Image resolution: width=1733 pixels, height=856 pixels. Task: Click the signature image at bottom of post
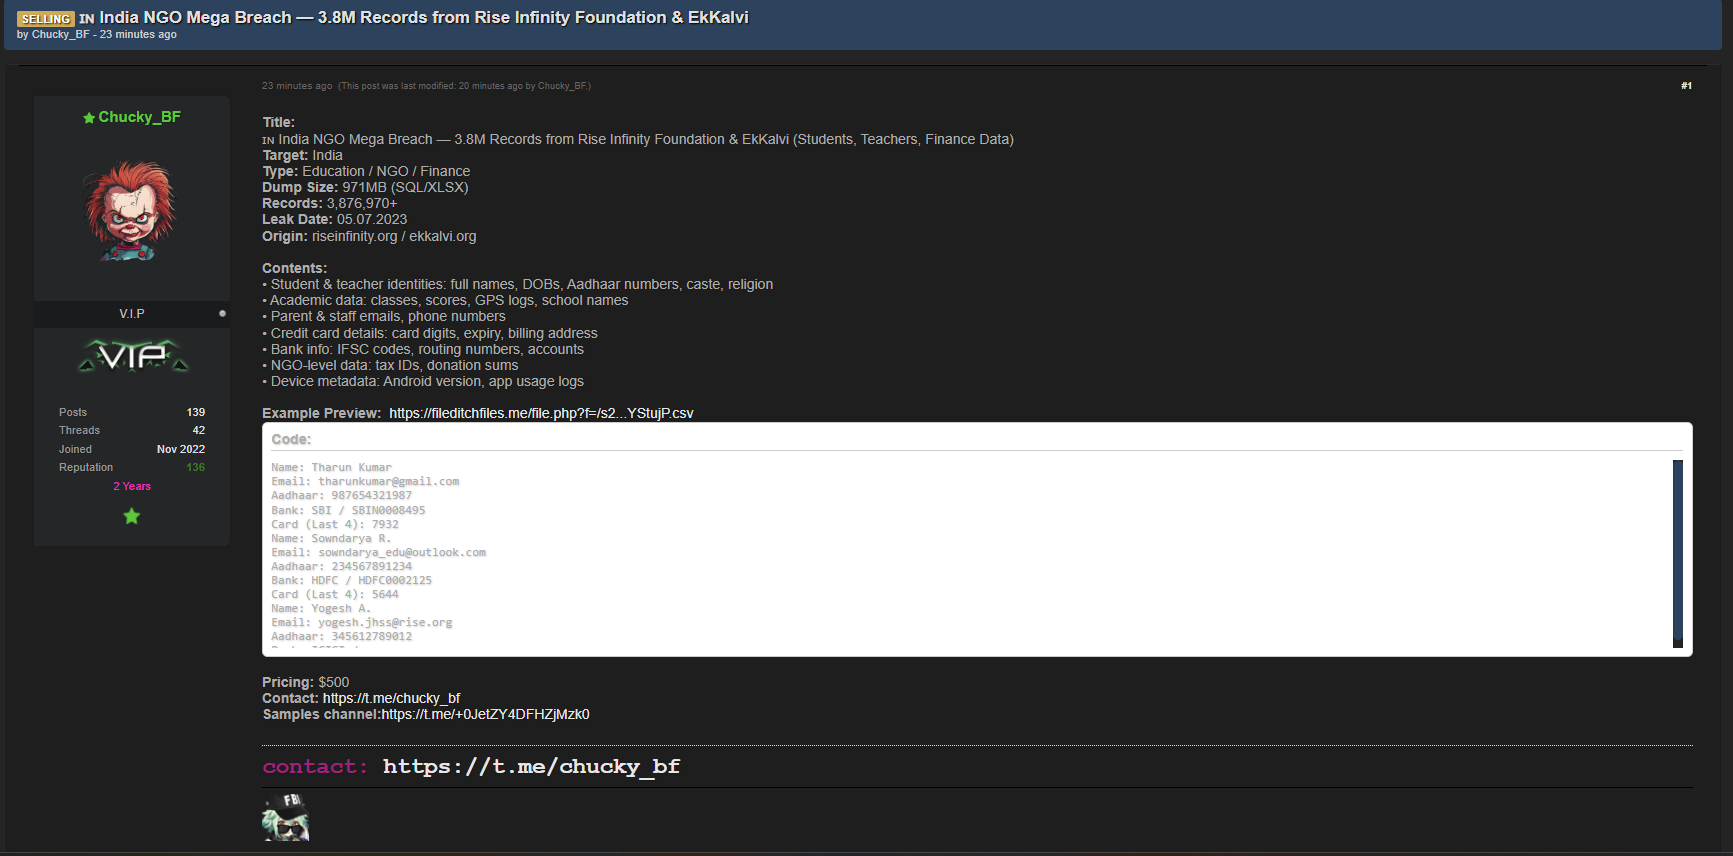[x=285, y=817]
